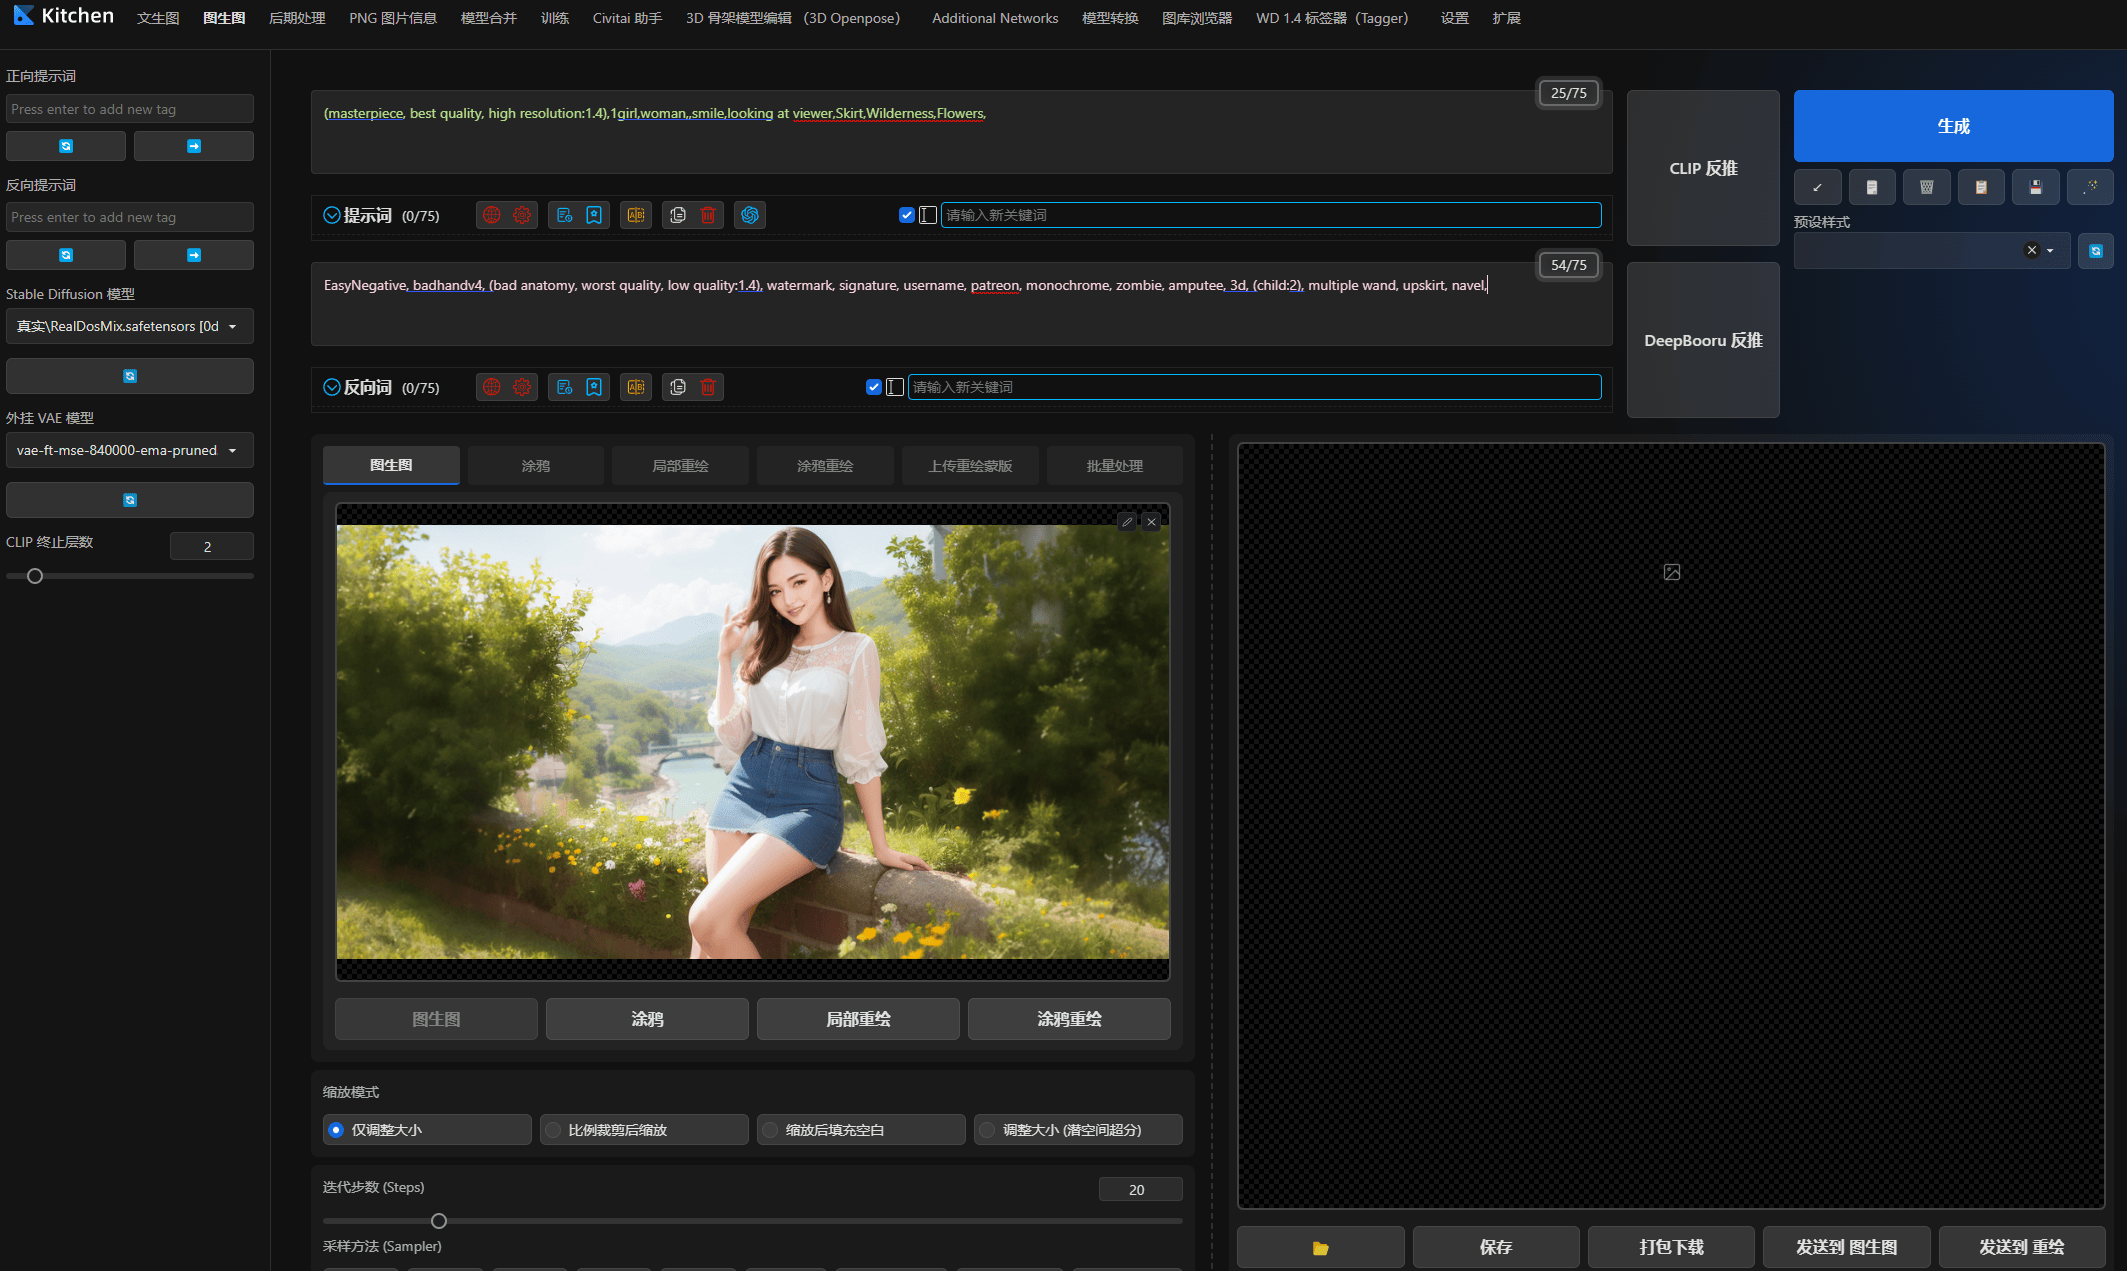Click the translate AB icon in the 反向词 toolbar
This screenshot has height=1271, width=2127.
pyautogui.click(x=636, y=387)
